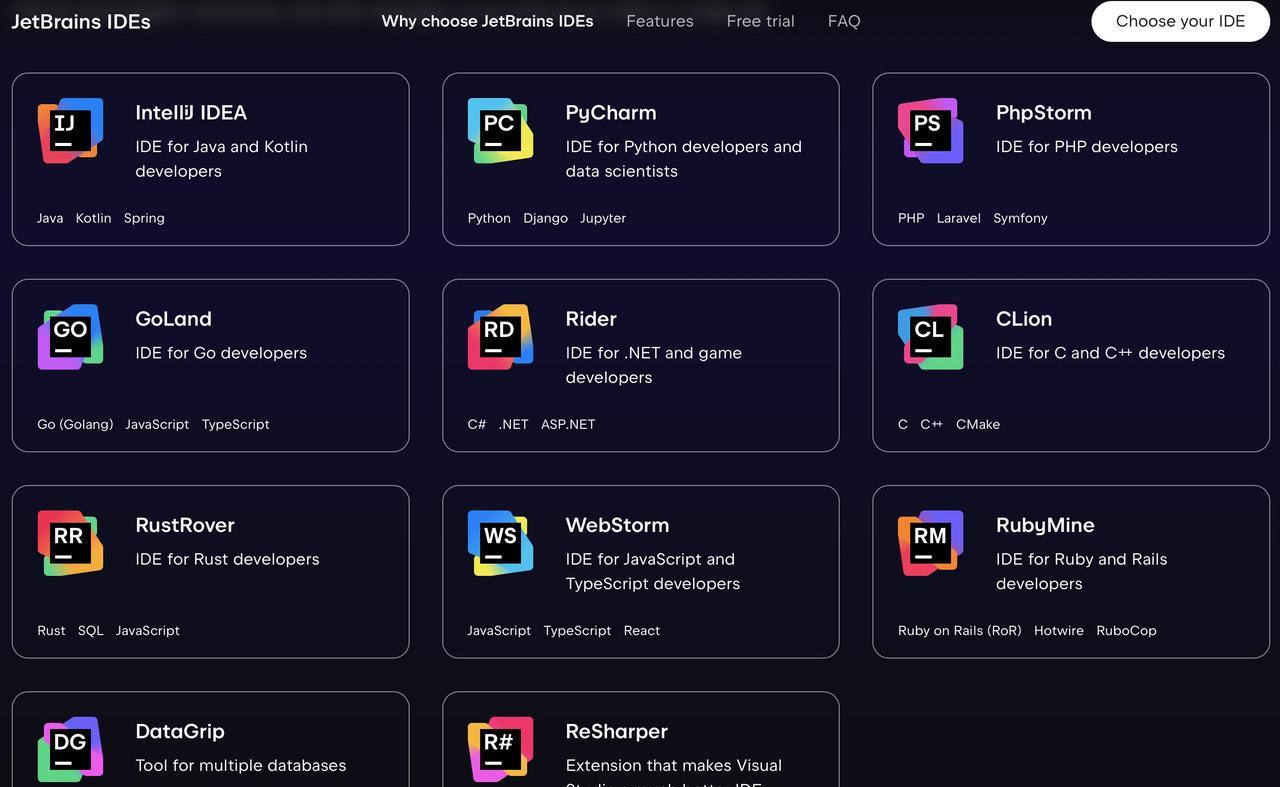Viewport: 1280px width, 787px height.
Task: Click 'Tool for multiple databases' description
Action: click(x=241, y=765)
